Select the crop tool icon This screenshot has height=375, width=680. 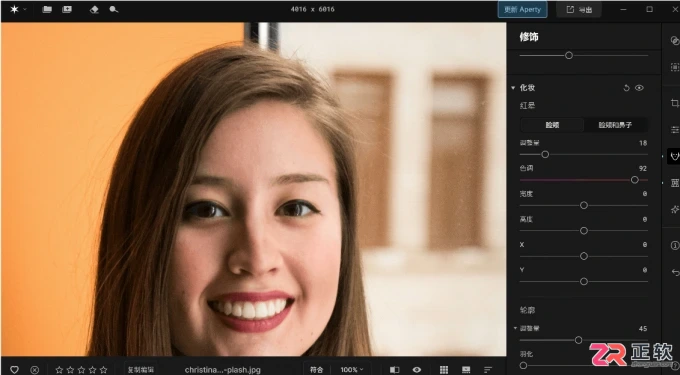674,103
